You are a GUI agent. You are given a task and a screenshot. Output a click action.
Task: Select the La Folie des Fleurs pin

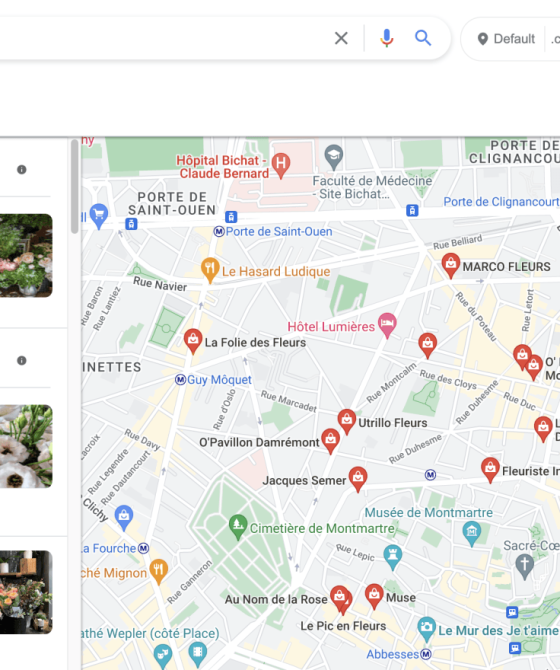pos(193,341)
